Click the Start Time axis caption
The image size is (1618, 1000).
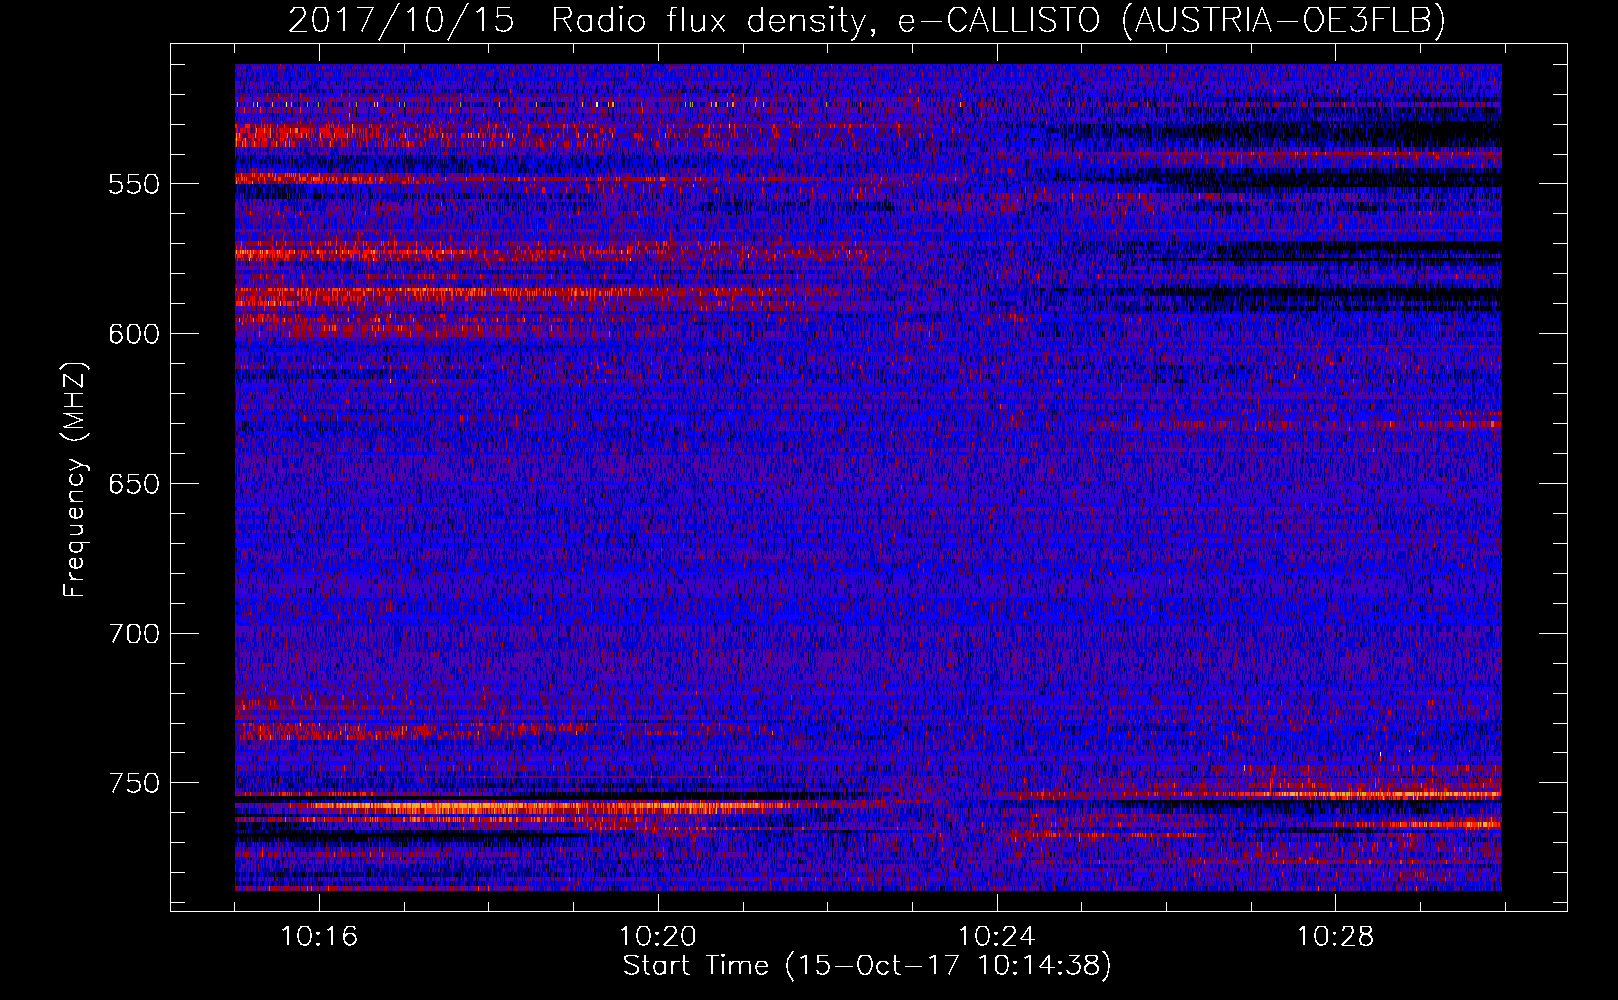click(867, 966)
